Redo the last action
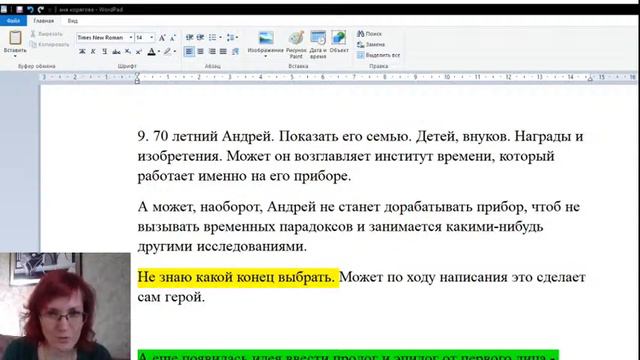 [x=40, y=9]
